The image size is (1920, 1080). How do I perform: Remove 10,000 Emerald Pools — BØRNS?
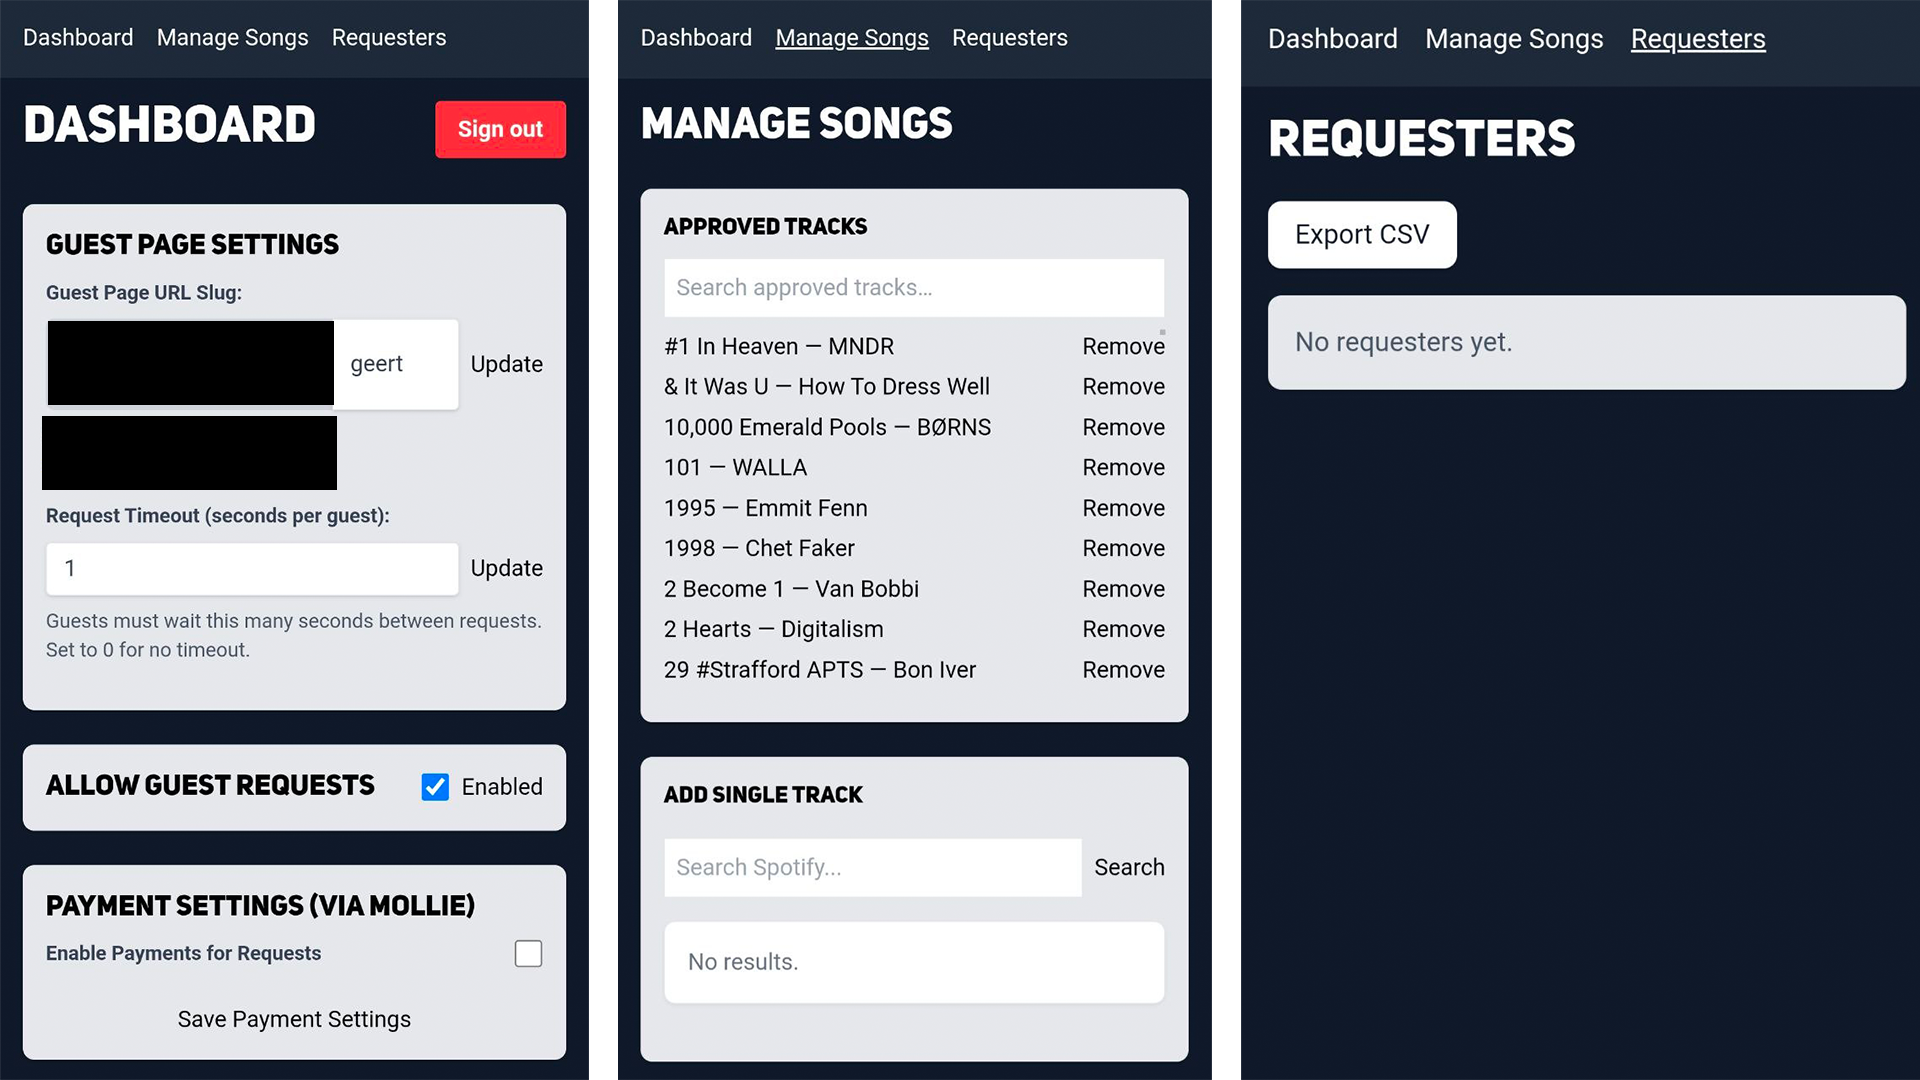pyautogui.click(x=1122, y=427)
